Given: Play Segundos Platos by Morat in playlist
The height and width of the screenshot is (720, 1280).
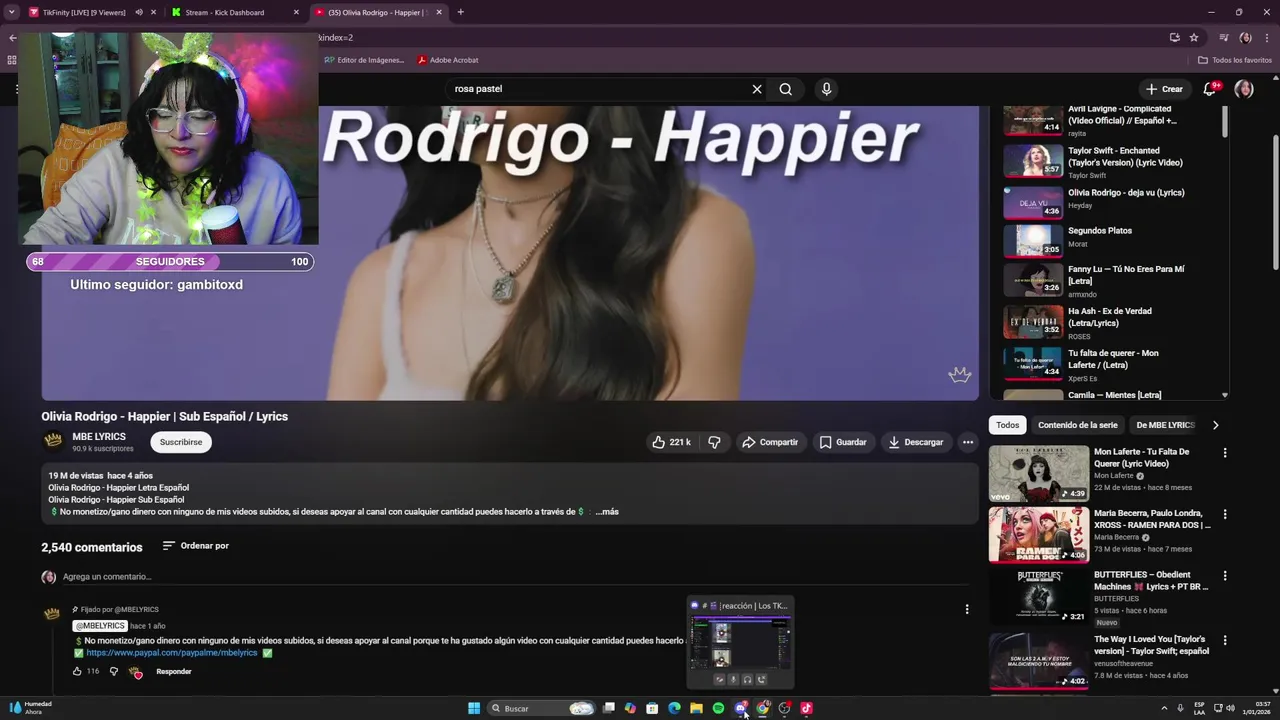Looking at the screenshot, I should [1110, 241].
